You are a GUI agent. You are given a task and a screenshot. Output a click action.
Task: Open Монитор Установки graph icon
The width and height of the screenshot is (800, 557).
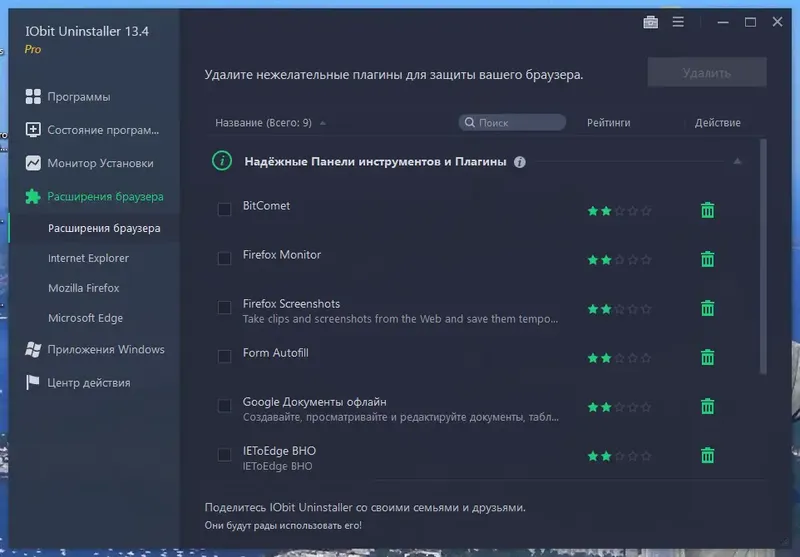pyautogui.click(x=33, y=163)
